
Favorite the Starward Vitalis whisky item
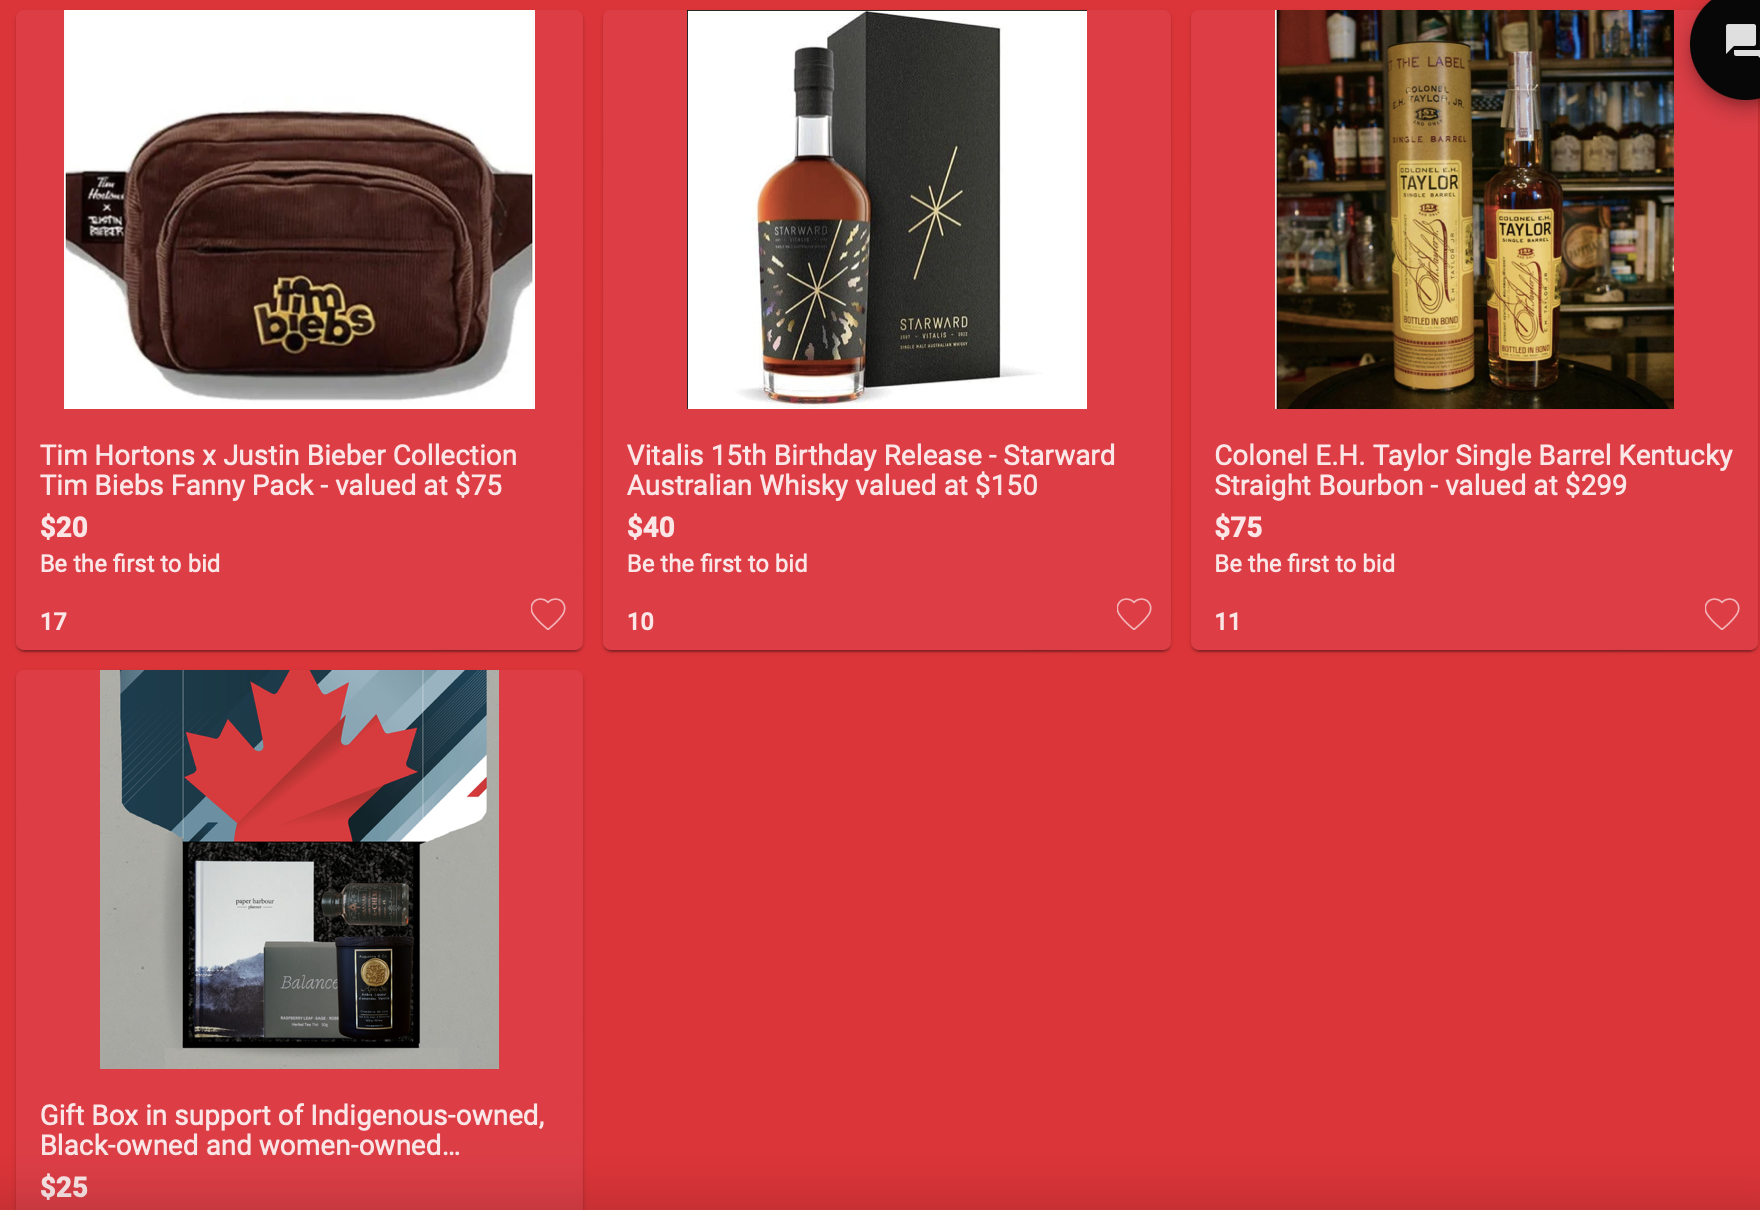coord(1134,614)
